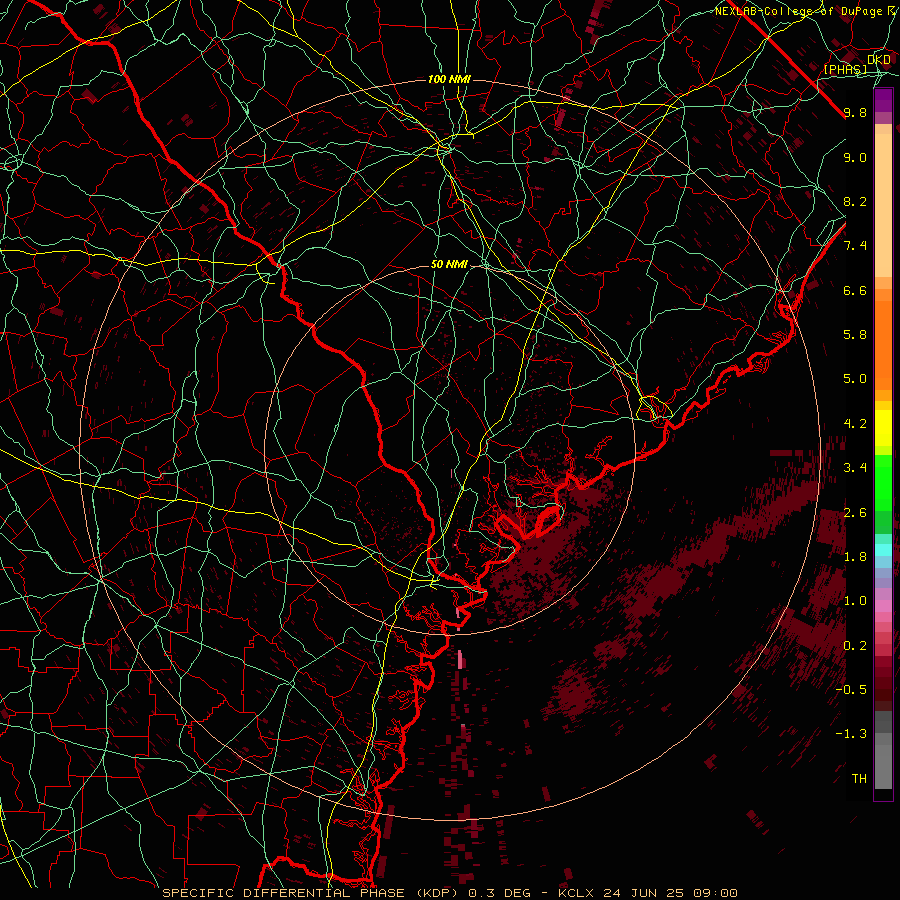Click the 8.2 scale value
This screenshot has width=900, height=900.
pos(855,201)
